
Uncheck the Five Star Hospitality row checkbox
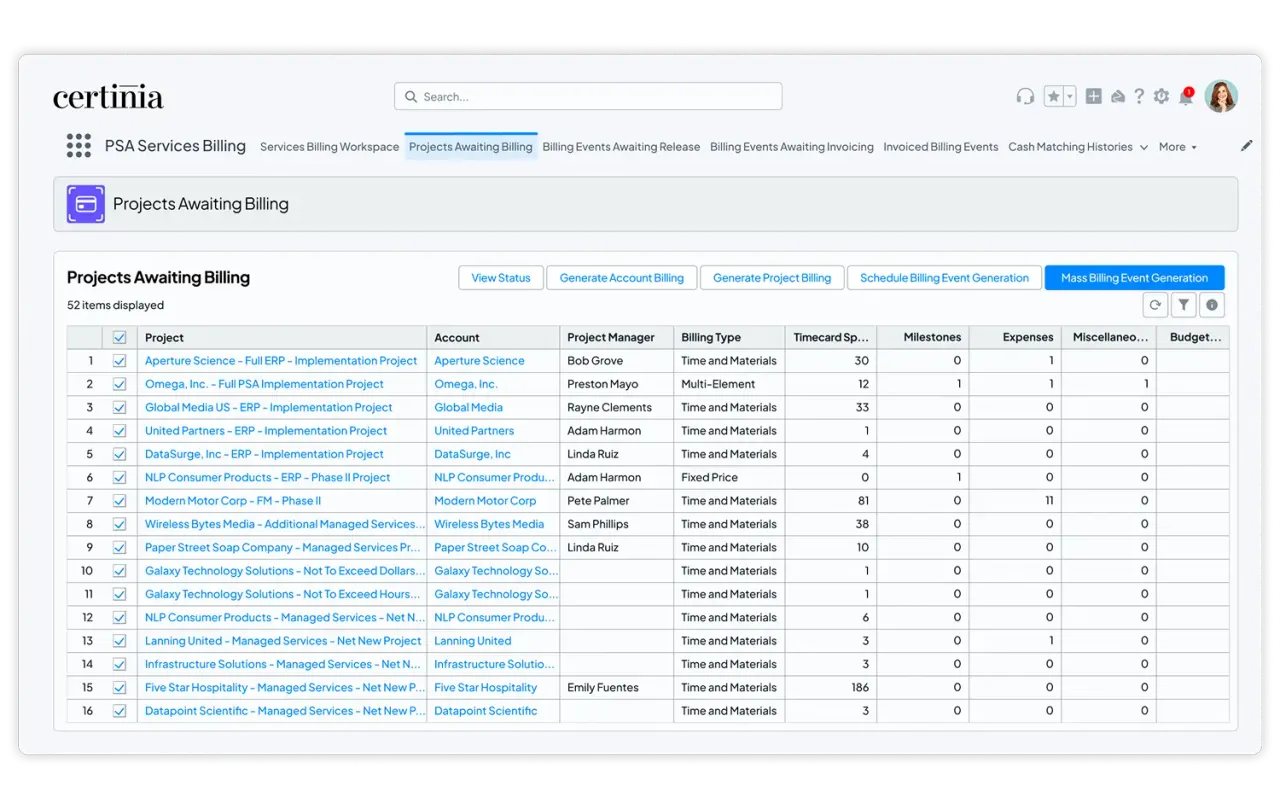(x=120, y=688)
